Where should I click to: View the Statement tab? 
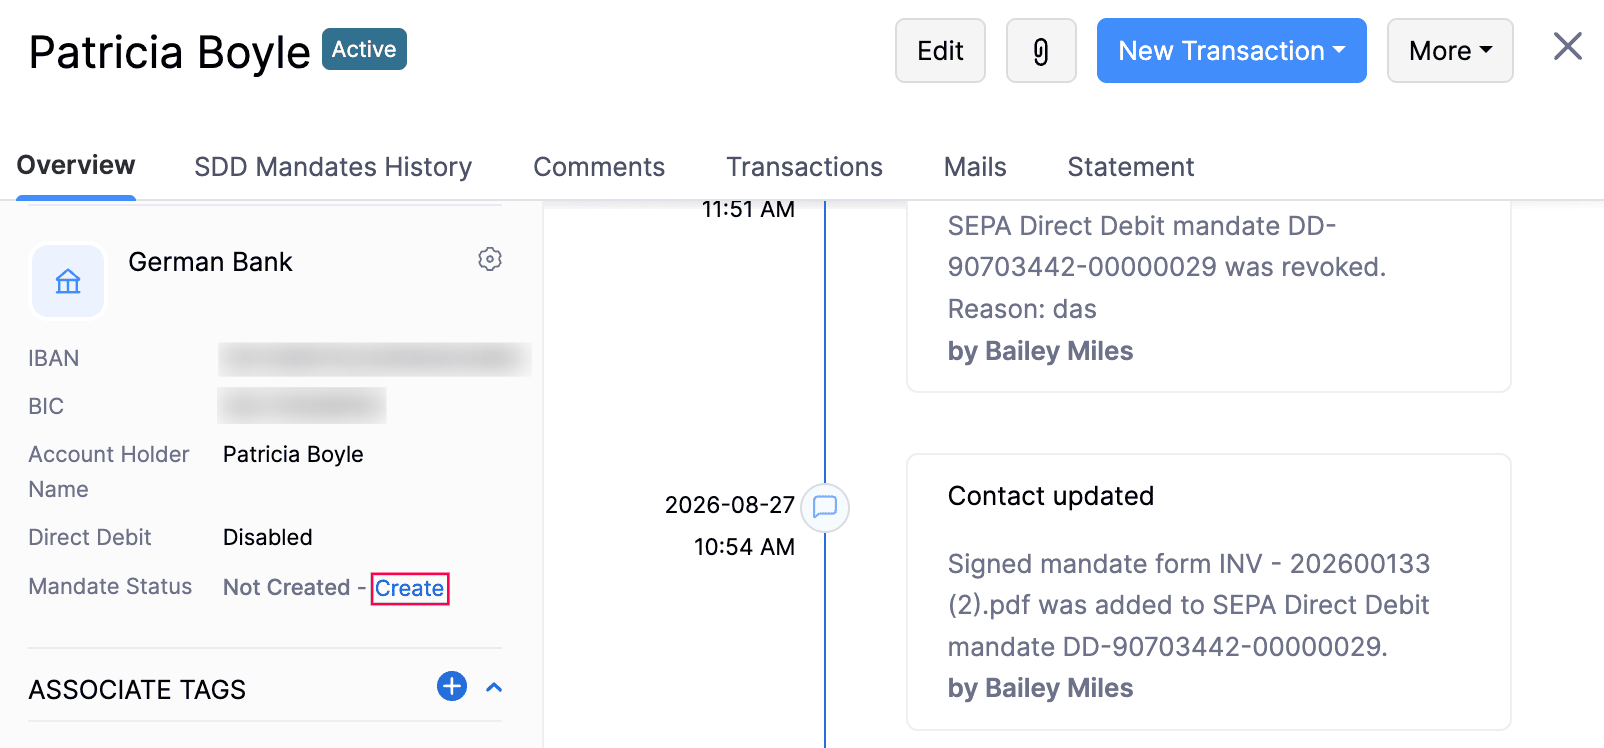(1131, 166)
